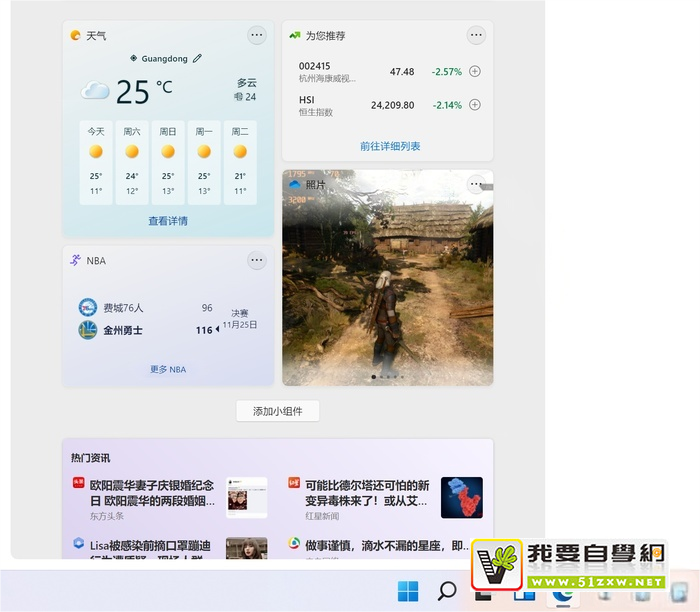Click the 多云 cloudy condition text

(247, 83)
